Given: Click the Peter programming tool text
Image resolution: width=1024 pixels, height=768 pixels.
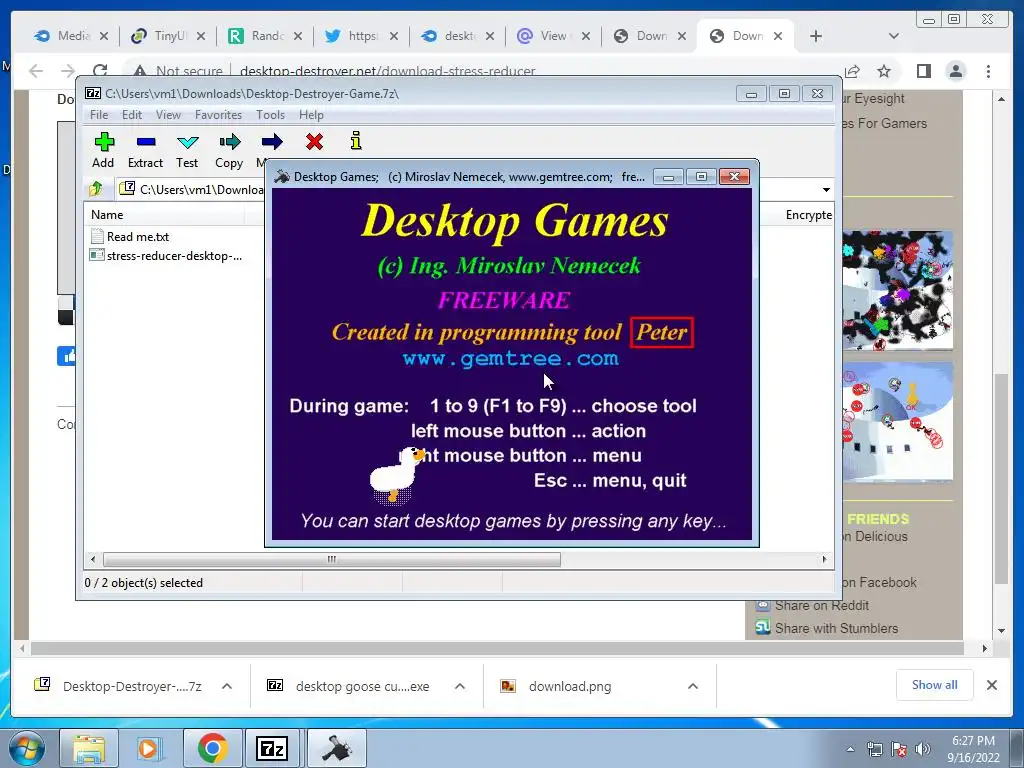Looking at the screenshot, I should pyautogui.click(x=662, y=332).
